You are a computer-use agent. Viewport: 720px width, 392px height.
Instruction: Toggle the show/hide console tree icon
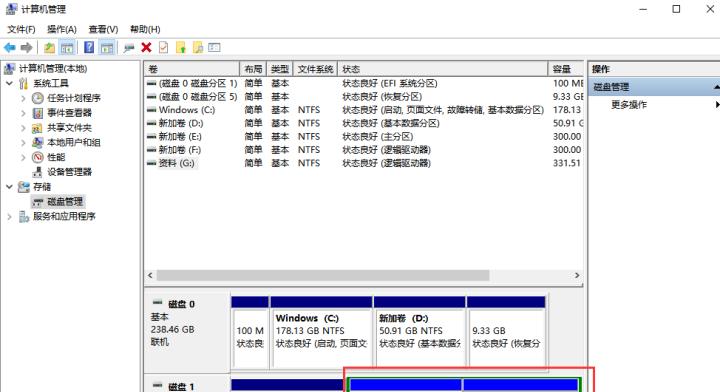pos(67,47)
